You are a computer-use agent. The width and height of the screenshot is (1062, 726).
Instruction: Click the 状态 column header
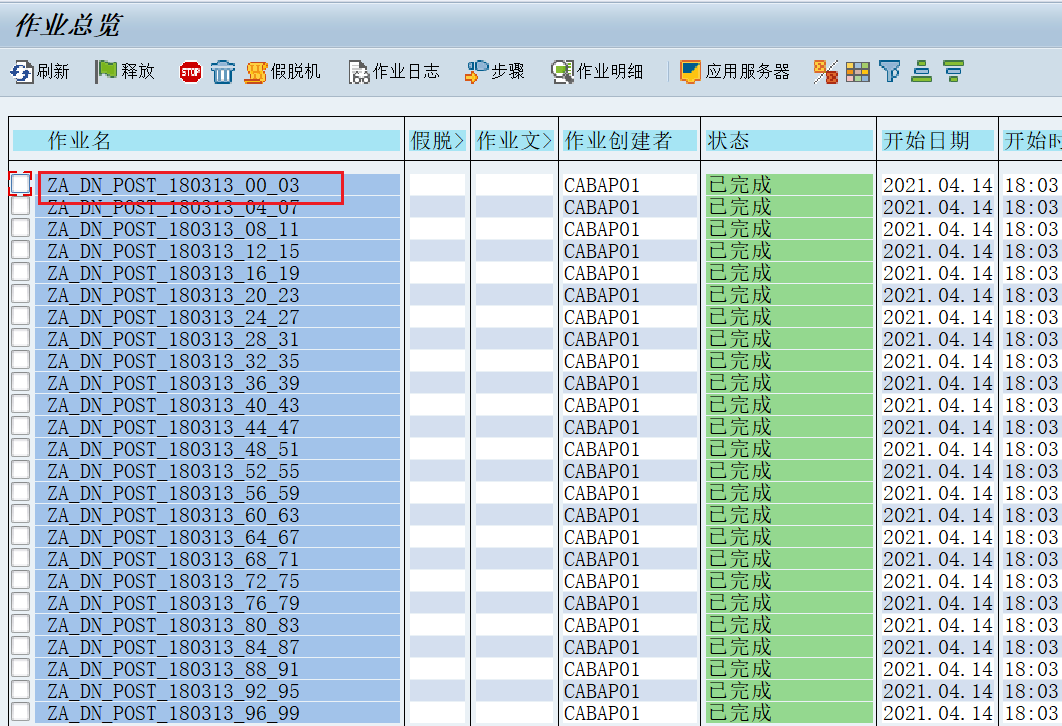789,140
